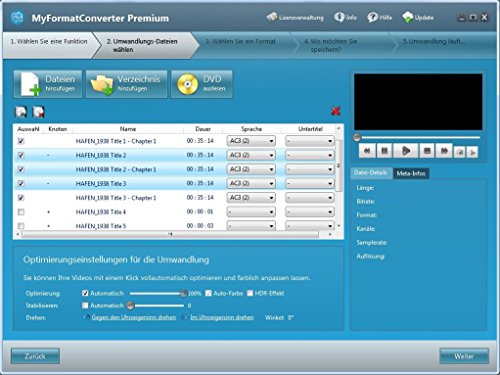Open Untertitel dropdown for HAFEN_1938 Title 4
The width and height of the screenshot is (500, 375).
coord(310,212)
